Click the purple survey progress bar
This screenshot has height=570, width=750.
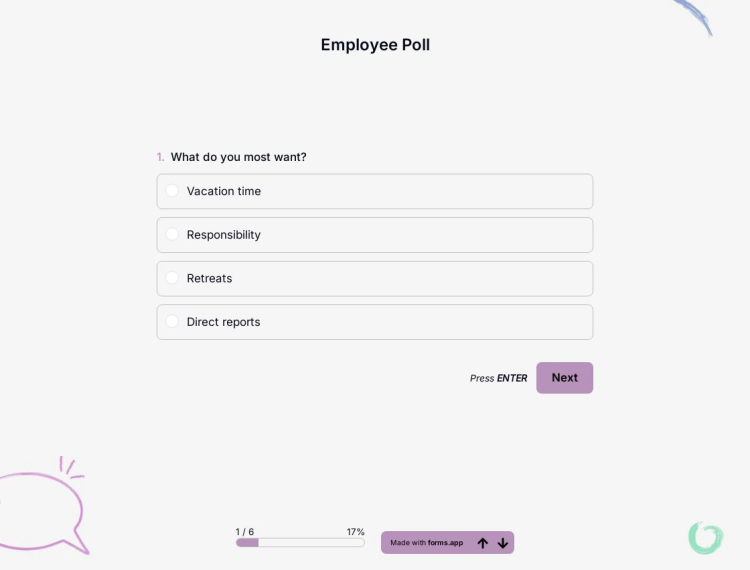tap(300, 542)
